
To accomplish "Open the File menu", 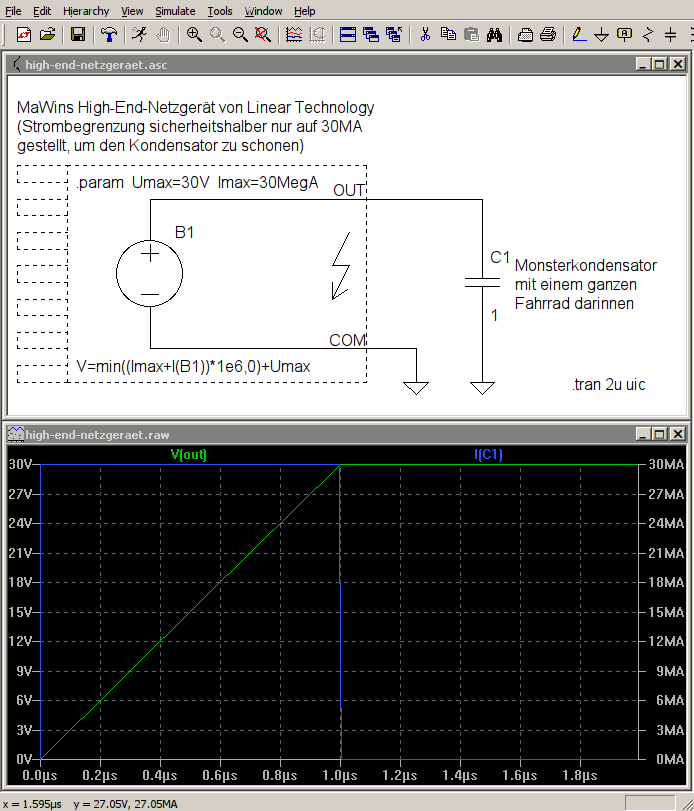I will tap(13, 11).
